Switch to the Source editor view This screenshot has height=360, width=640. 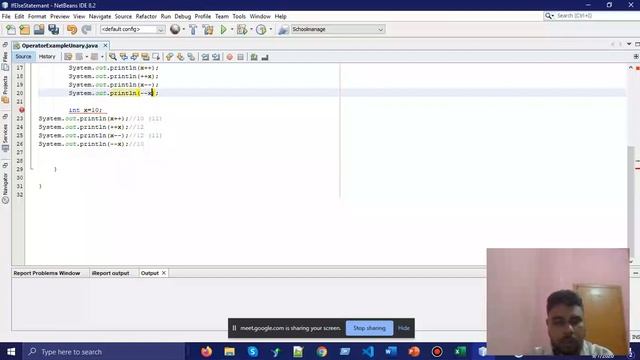coord(23,57)
